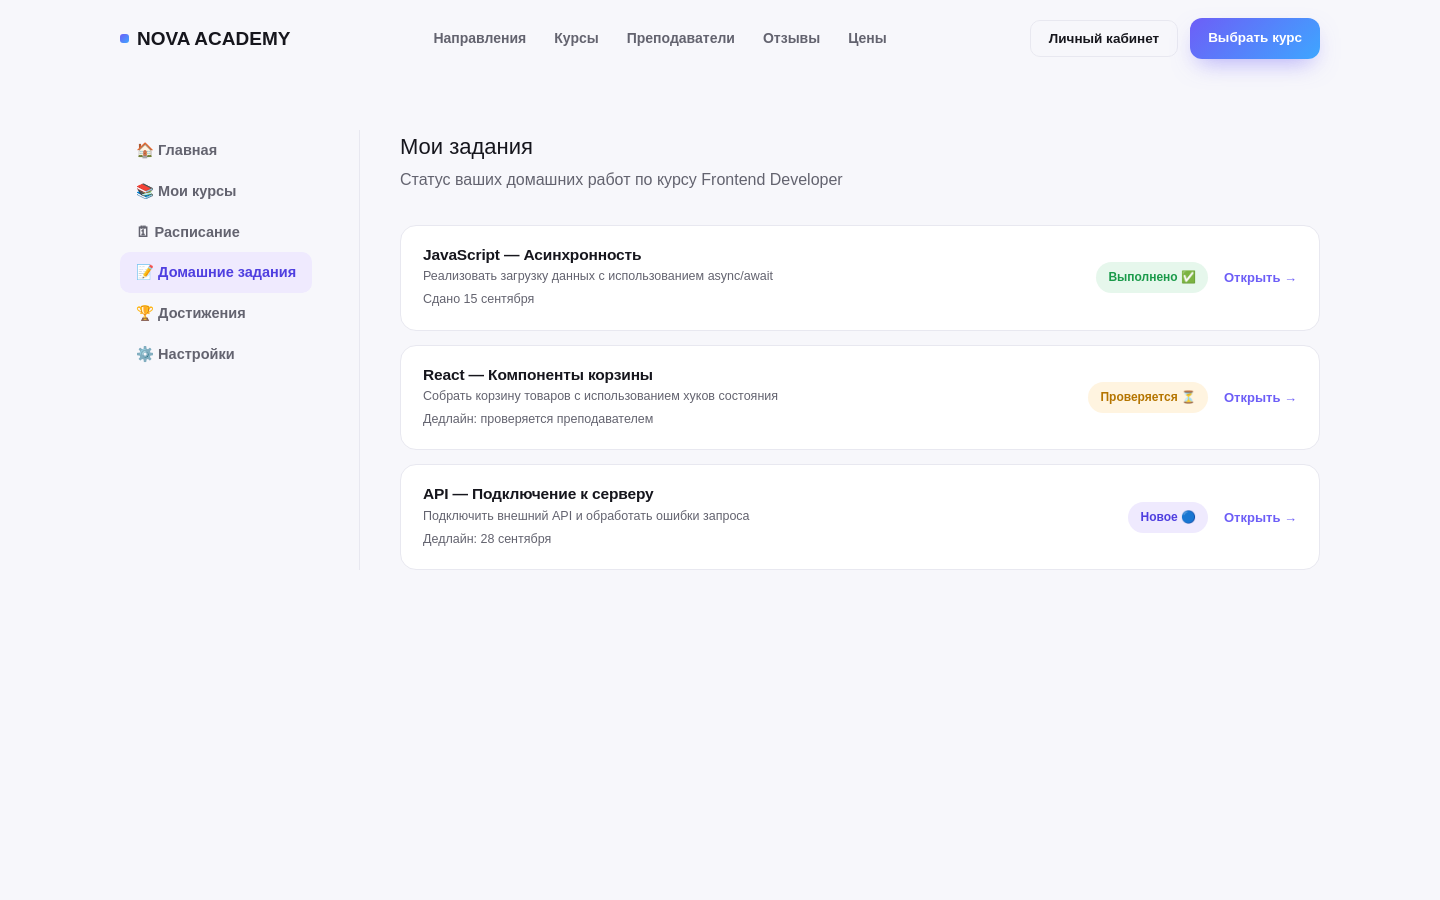This screenshot has height=900, width=1440.
Task: Open Расписание in the sidebar
Action: 216,232
